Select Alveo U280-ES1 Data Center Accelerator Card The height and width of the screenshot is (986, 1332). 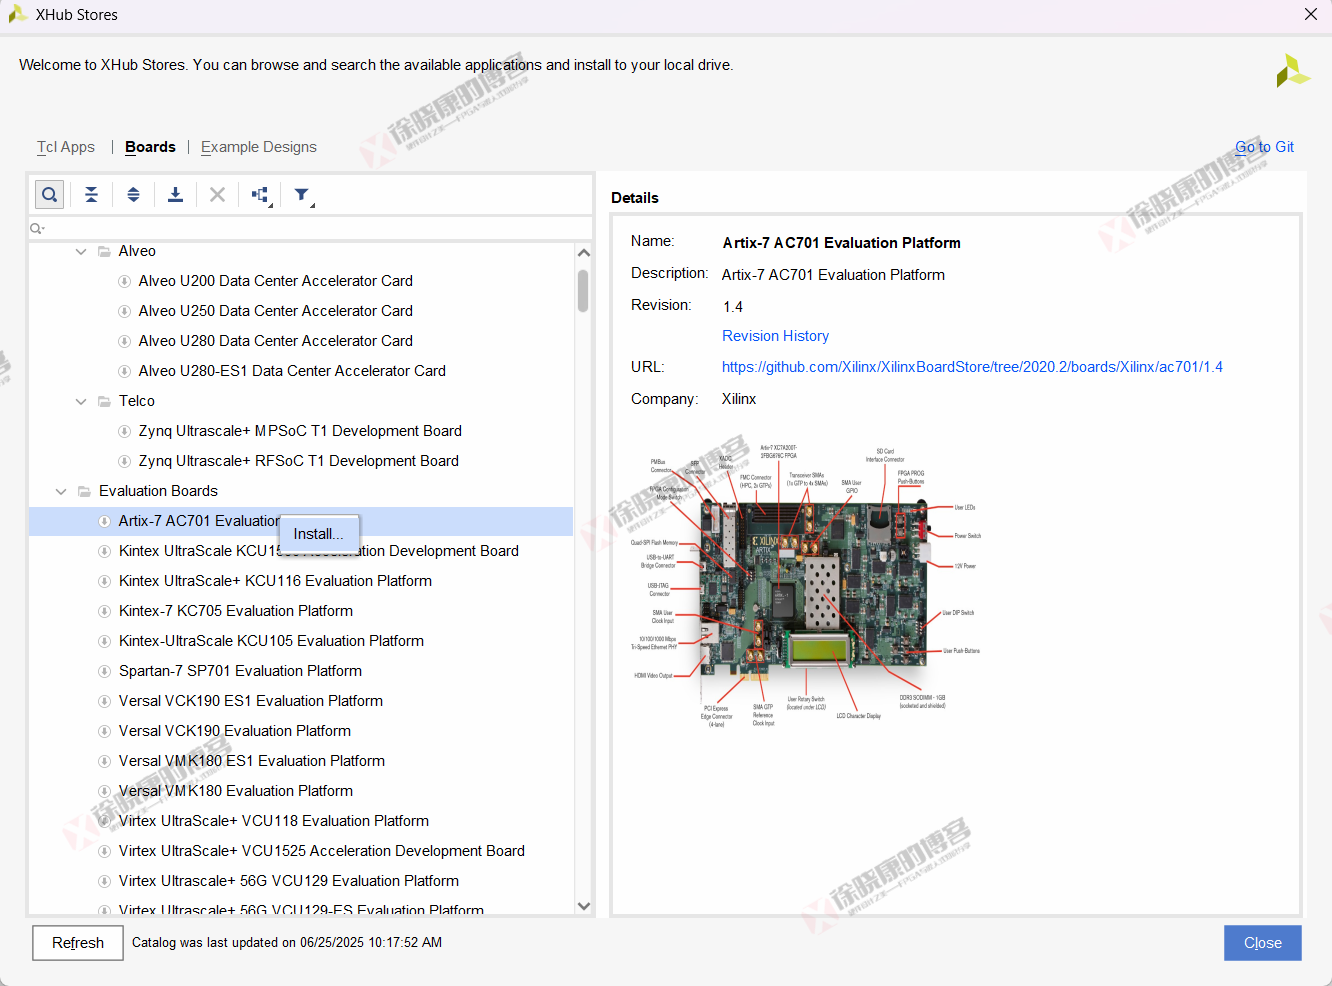[x=292, y=371]
